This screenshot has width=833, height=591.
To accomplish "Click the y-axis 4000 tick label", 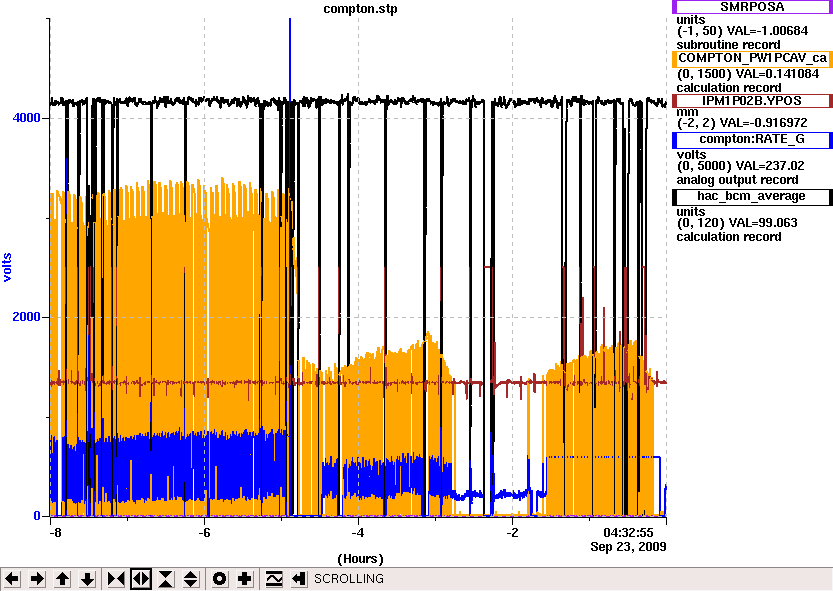I will pos(27,117).
